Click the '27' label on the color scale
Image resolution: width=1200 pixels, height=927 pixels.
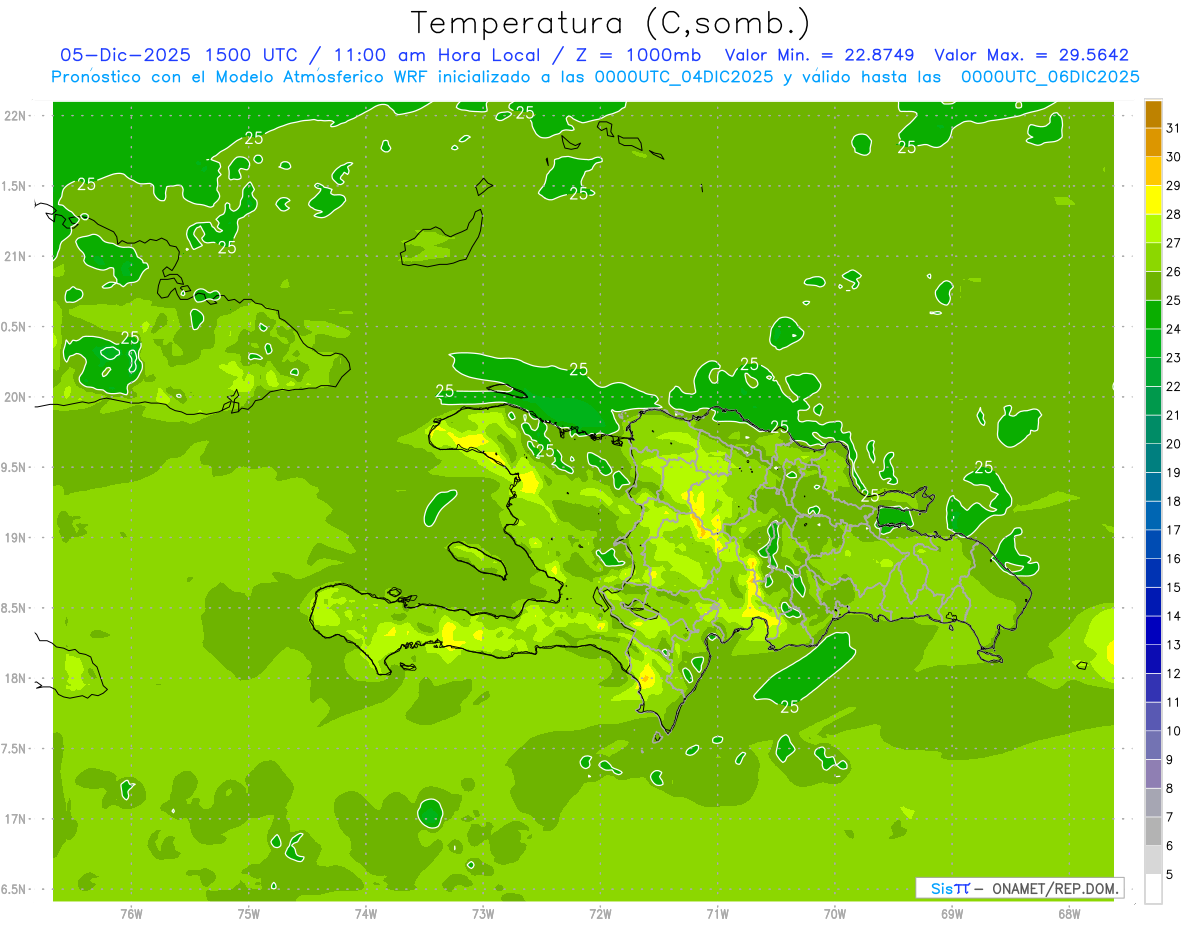1173,243
